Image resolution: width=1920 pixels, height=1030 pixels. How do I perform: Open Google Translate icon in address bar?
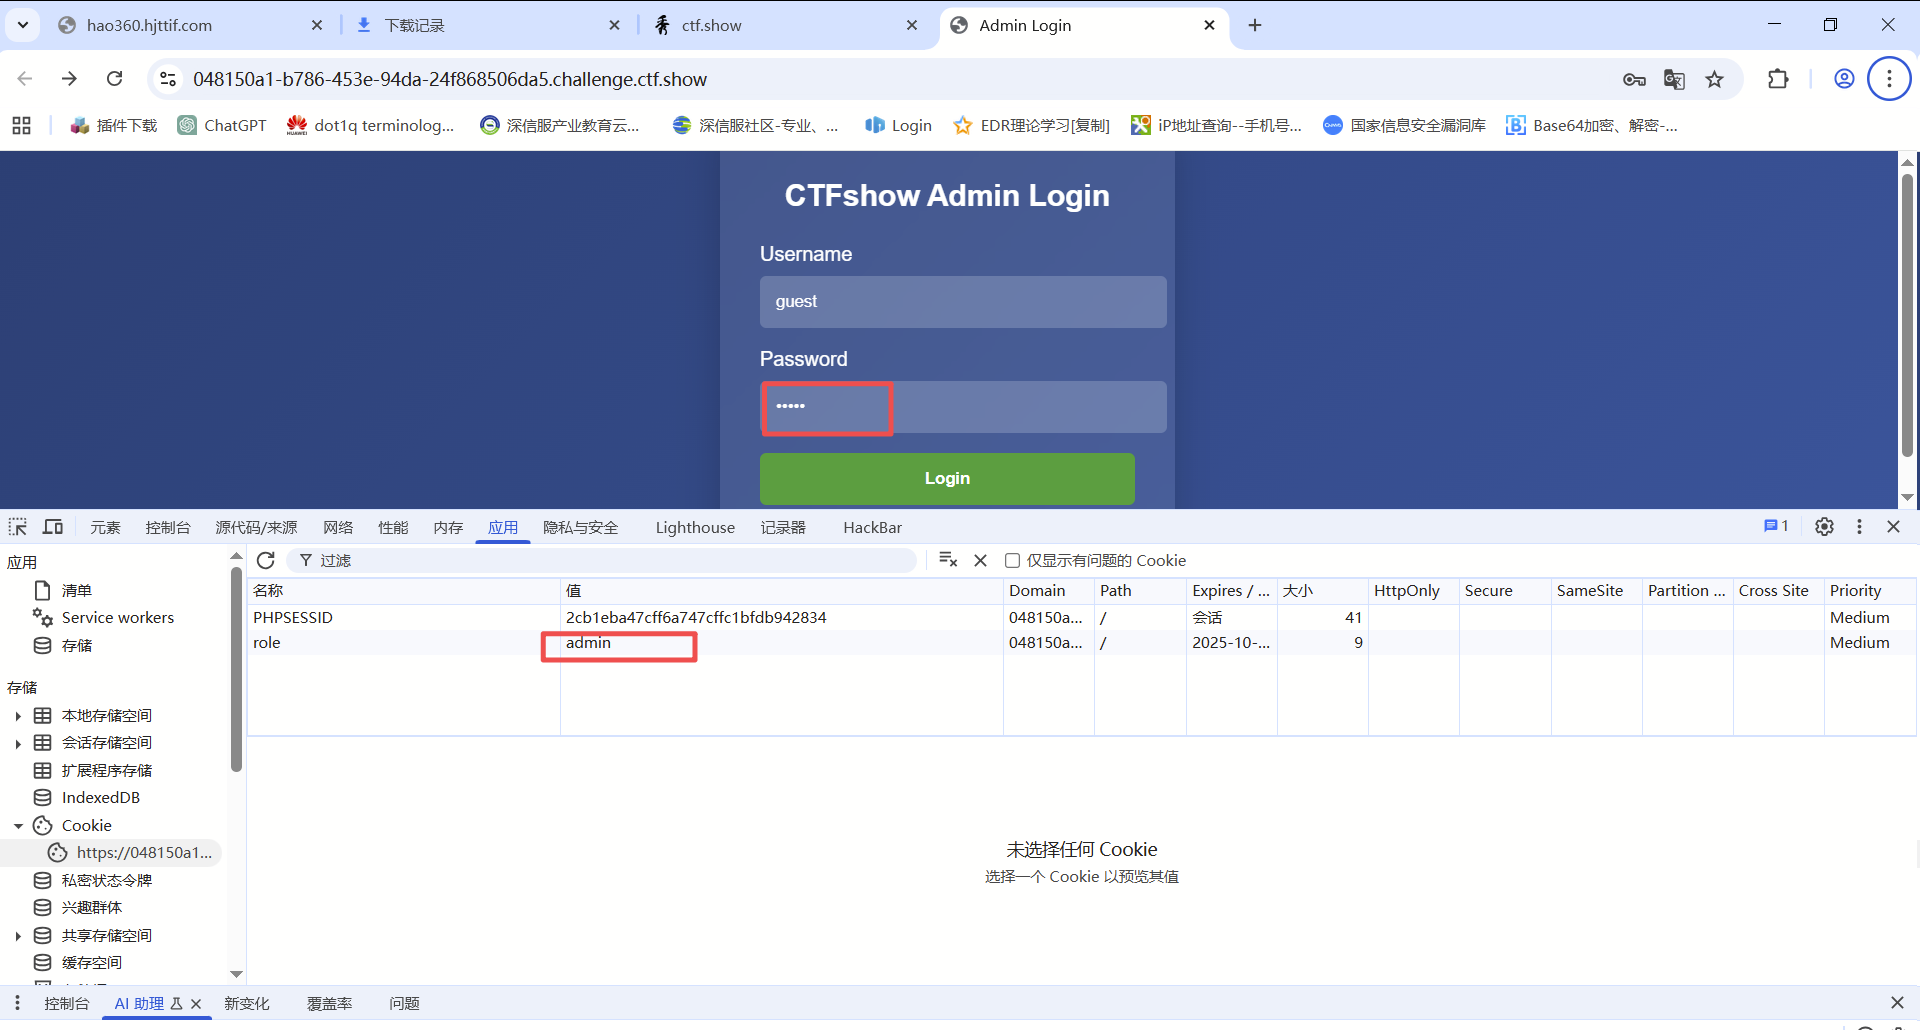1675,79
